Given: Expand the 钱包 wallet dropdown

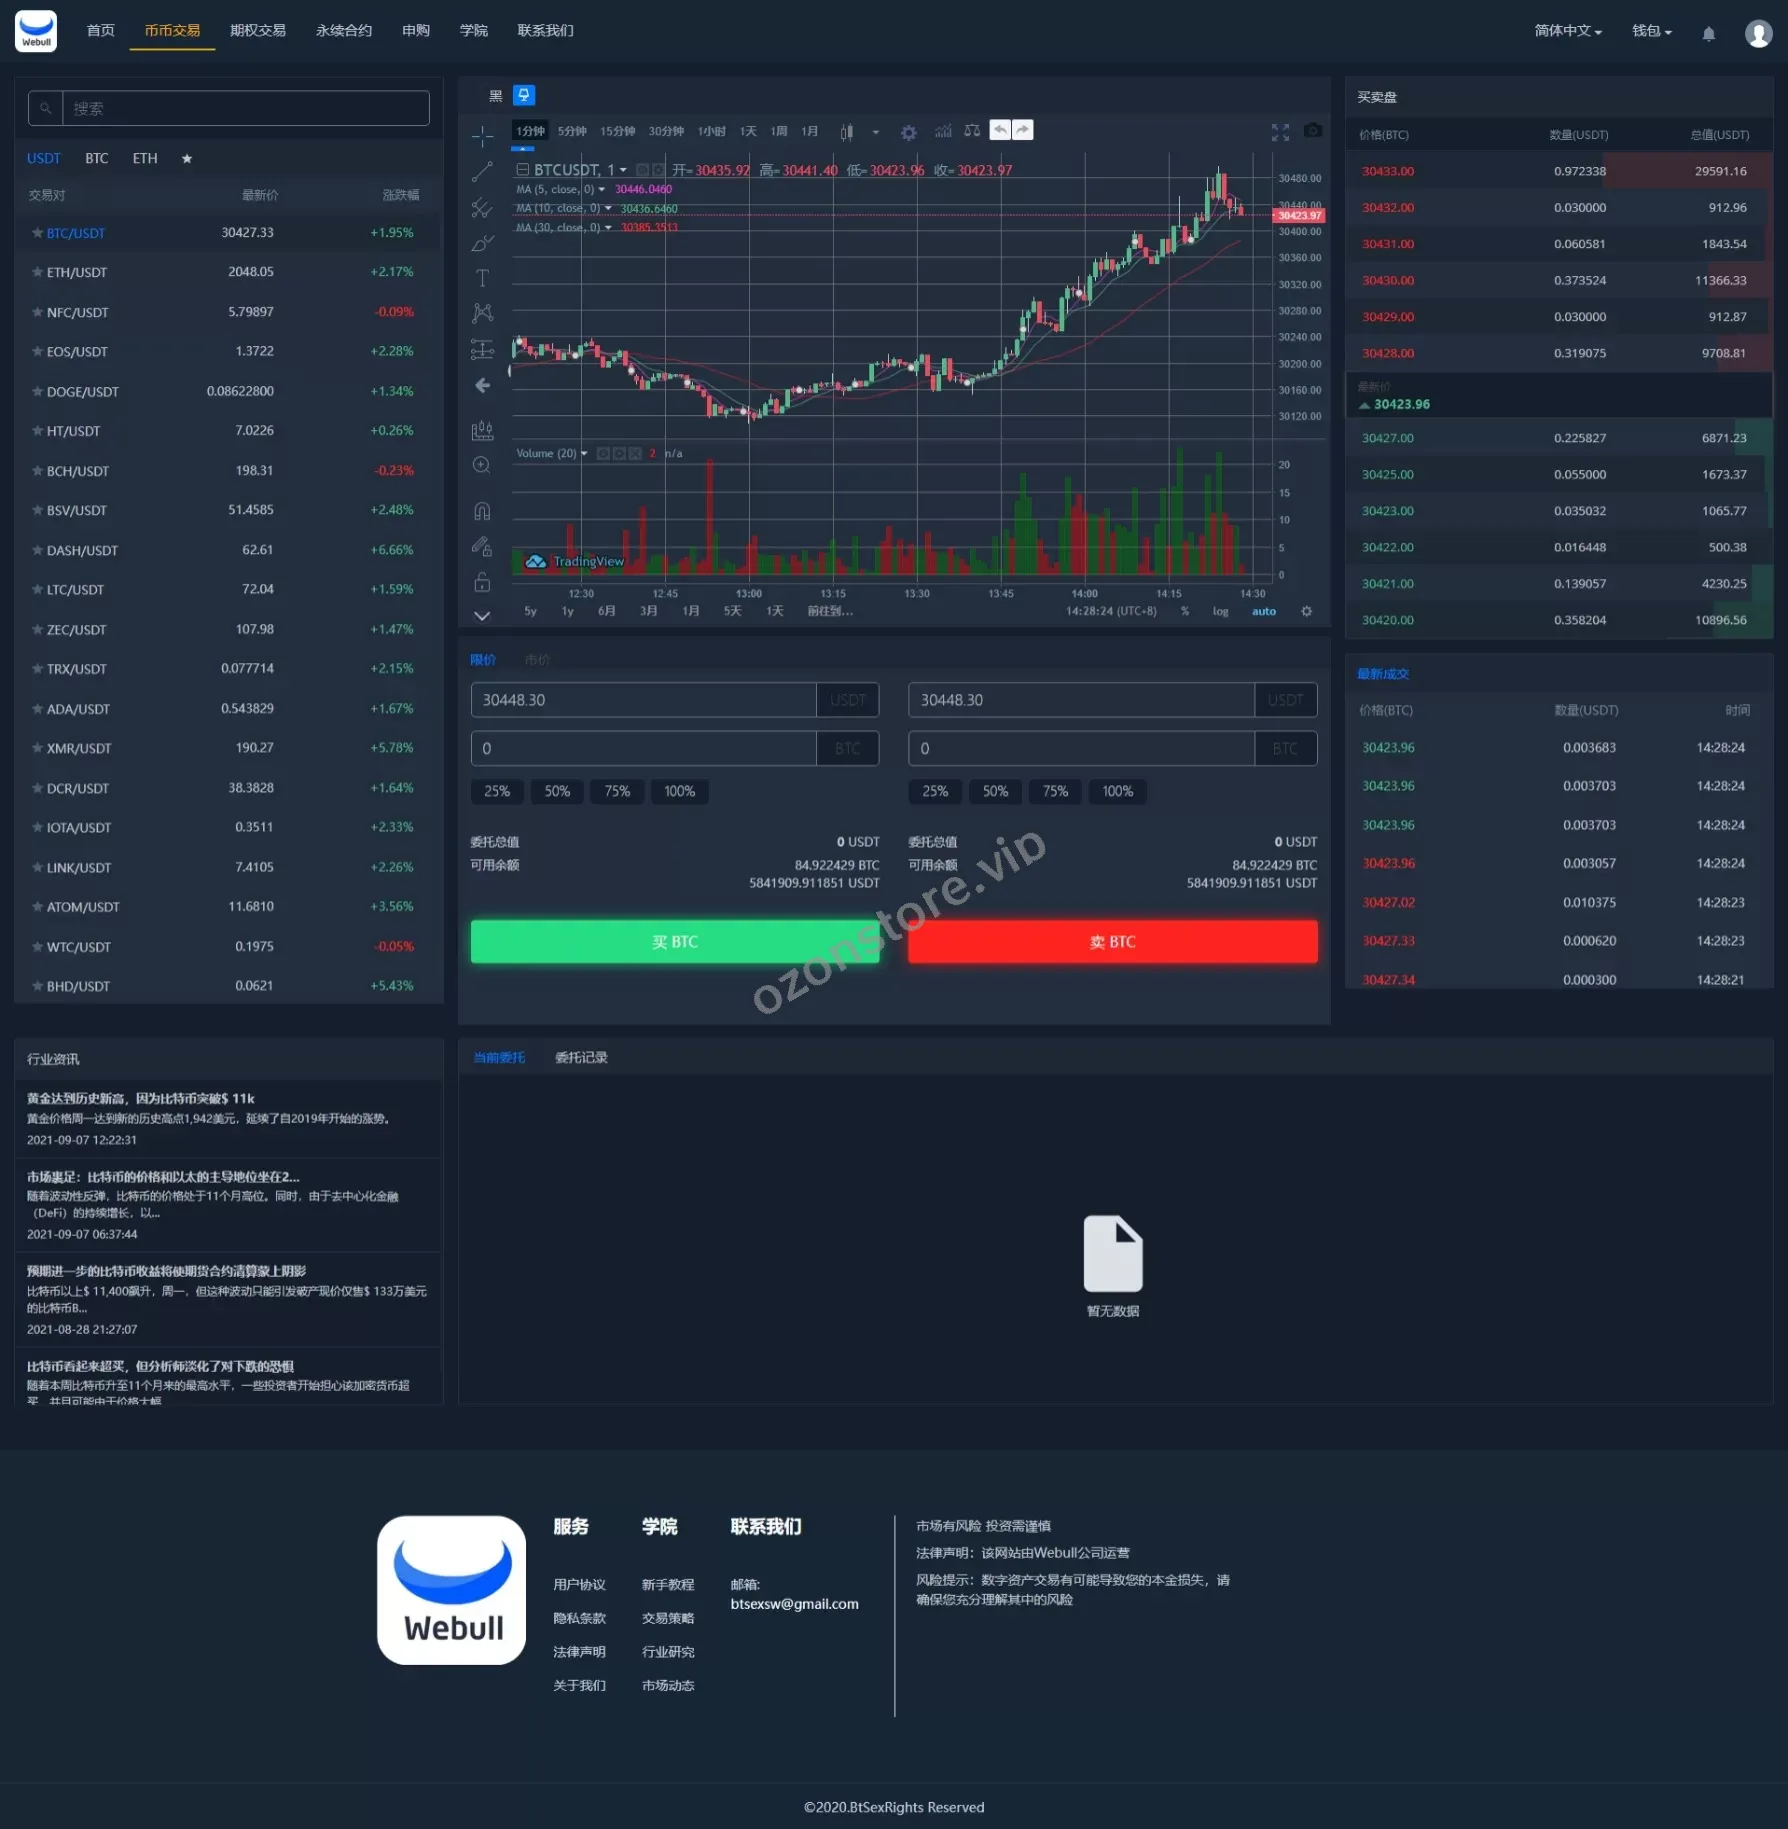Looking at the screenshot, I should point(1651,31).
